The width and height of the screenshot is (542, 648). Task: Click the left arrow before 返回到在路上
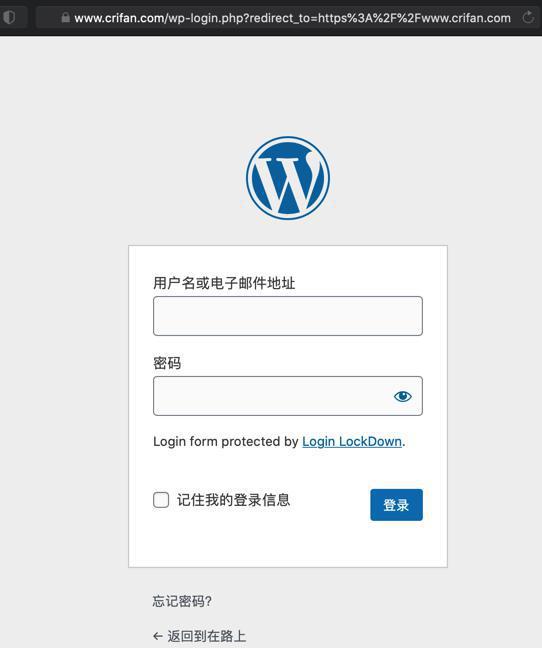coord(157,636)
